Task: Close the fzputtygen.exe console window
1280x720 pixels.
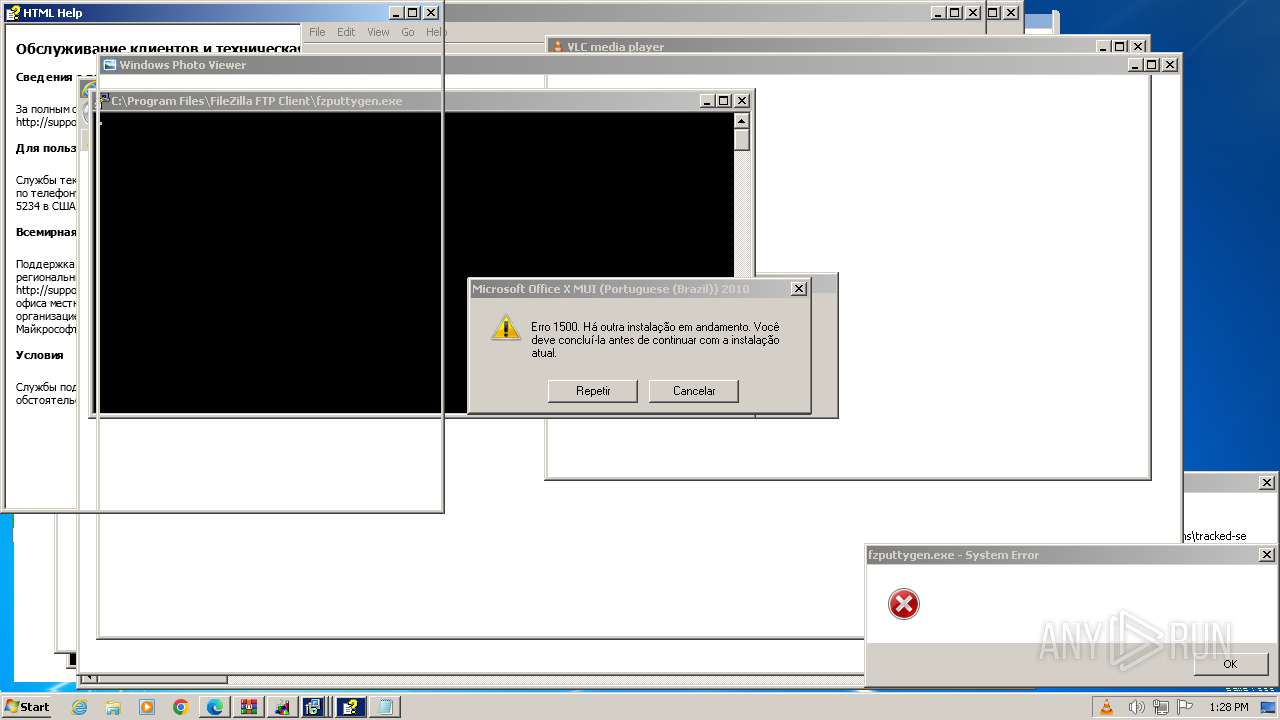Action: point(741,101)
